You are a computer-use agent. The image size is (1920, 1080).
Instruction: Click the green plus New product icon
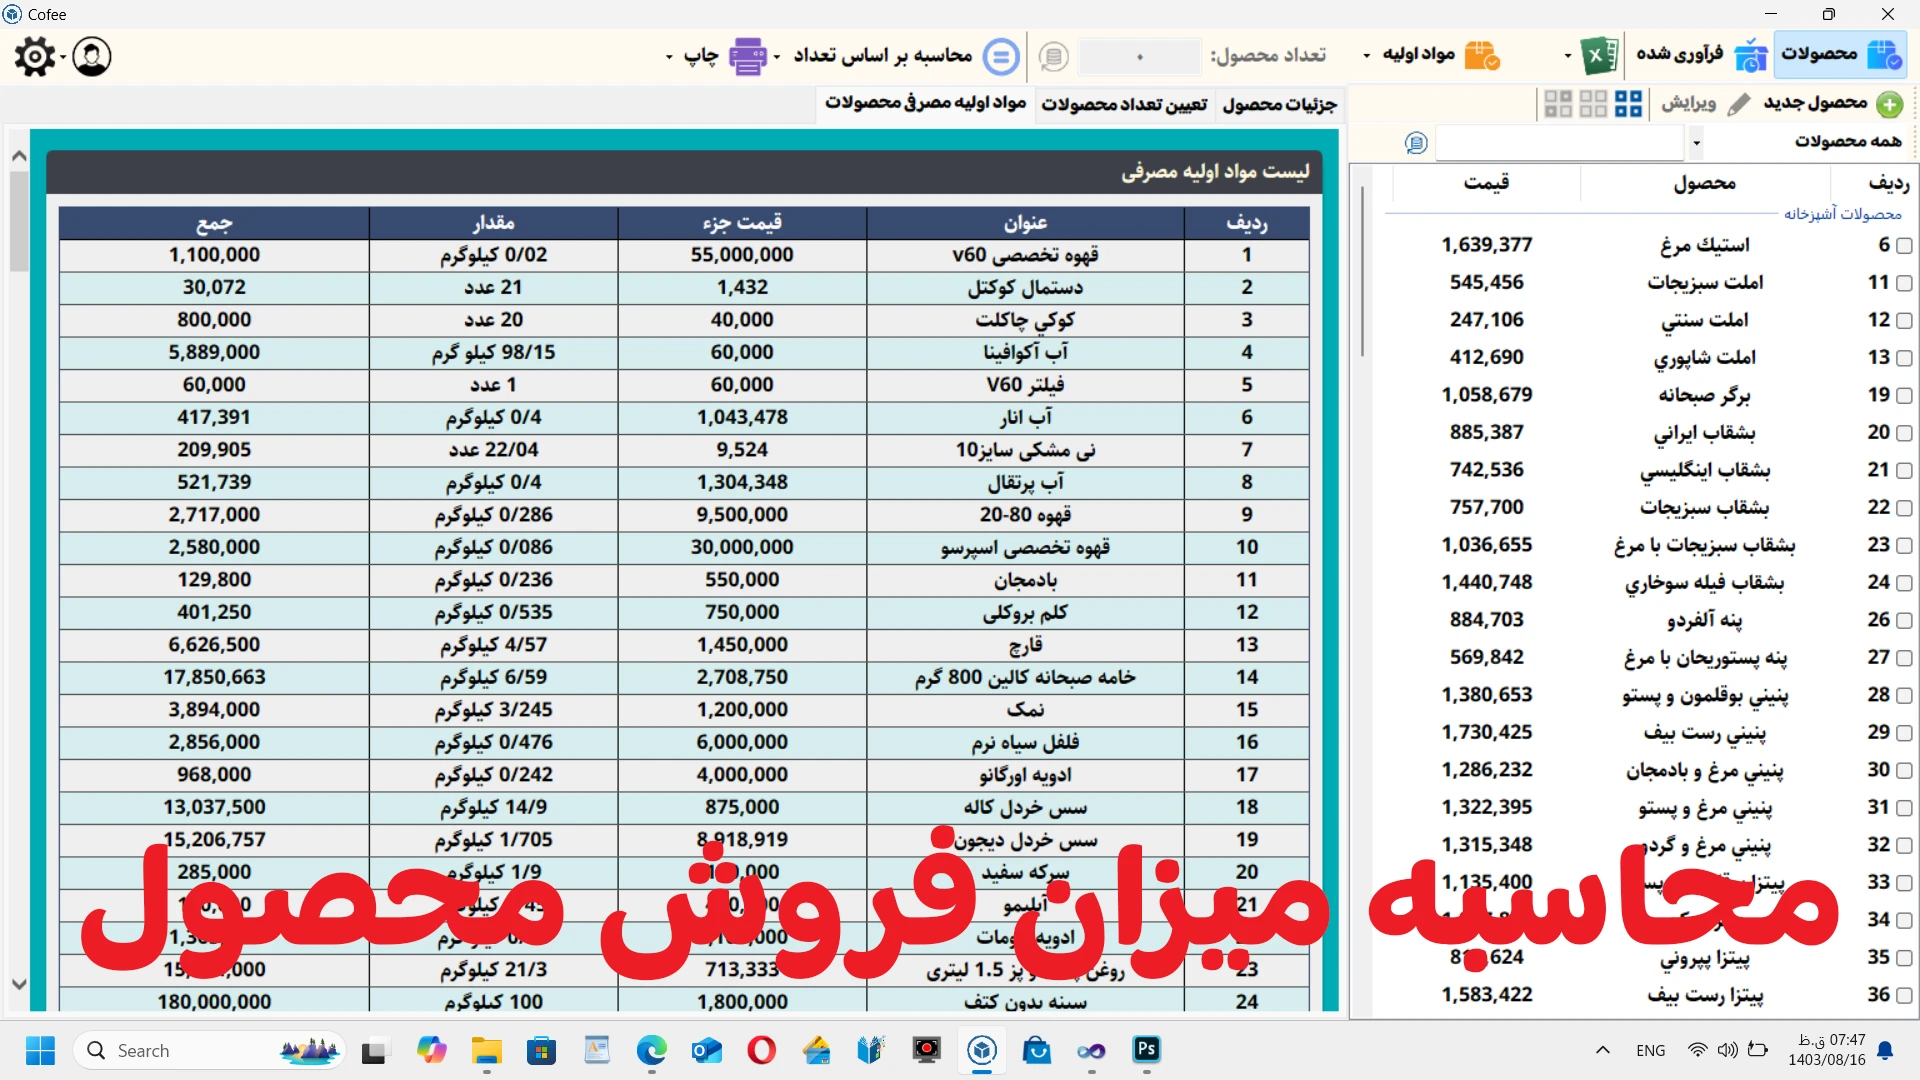coord(1889,104)
